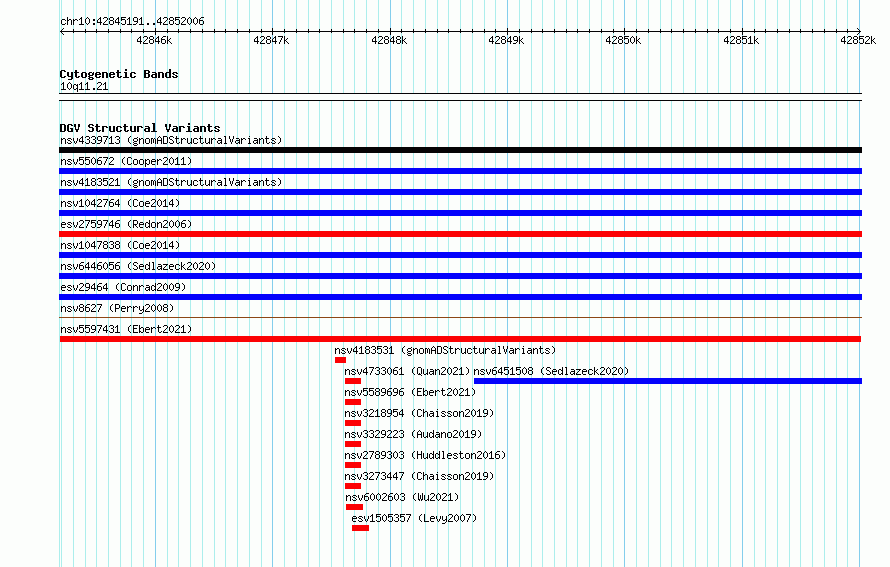Open the nsv3218954 (Chaisson2019) label
The height and width of the screenshot is (567, 890).
(x=419, y=413)
